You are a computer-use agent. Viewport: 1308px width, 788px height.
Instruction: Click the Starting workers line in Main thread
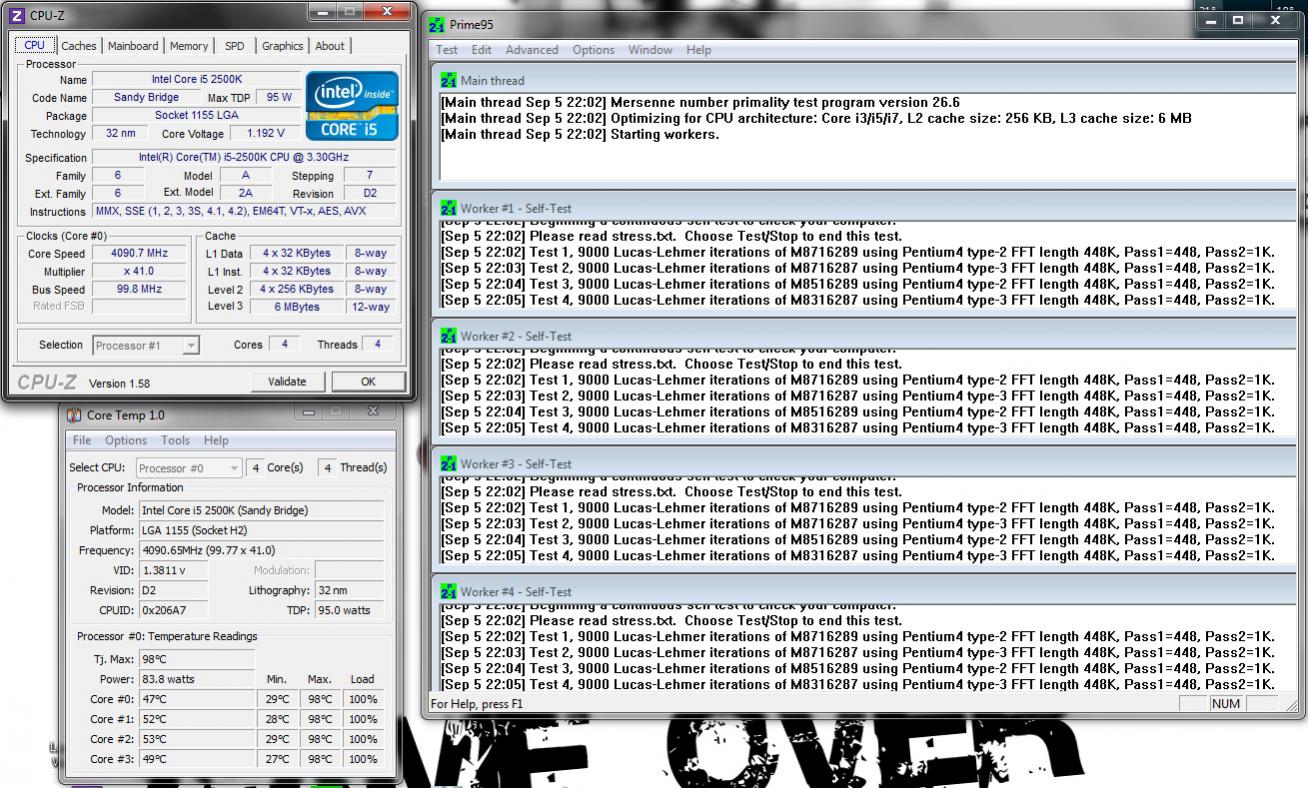point(580,134)
